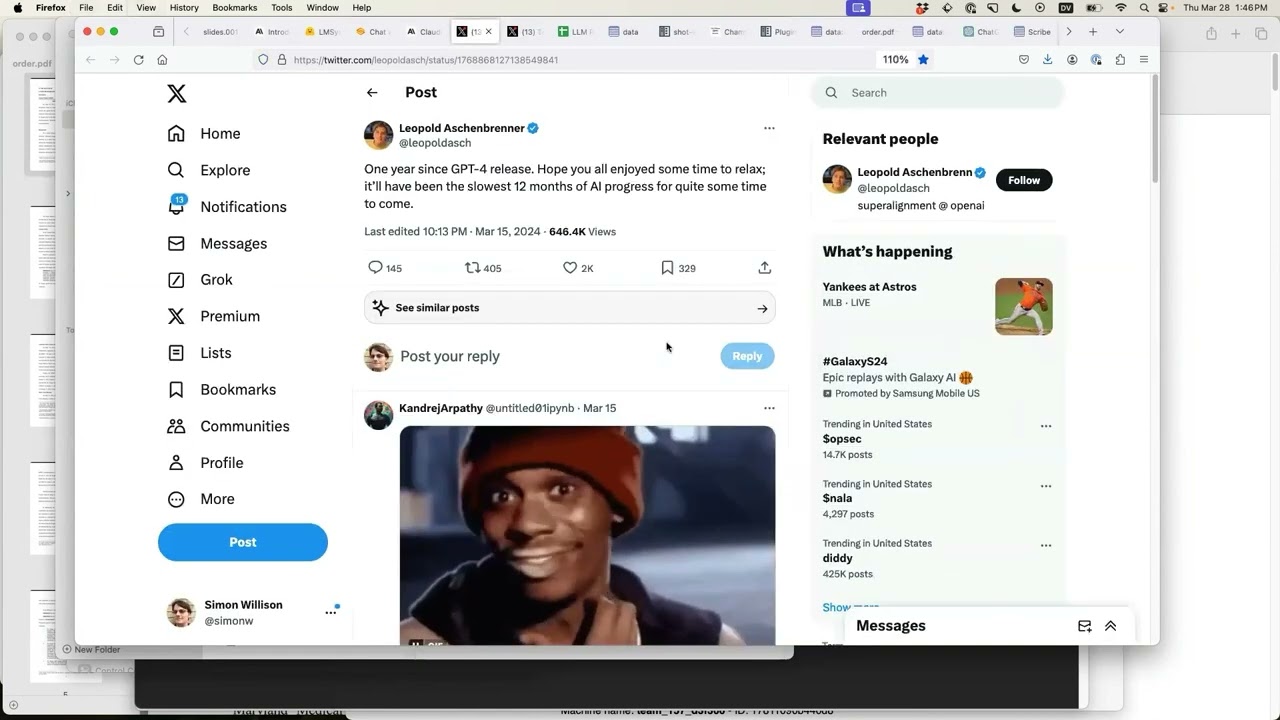This screenshot has height=720, width=1280.
Task: Open the three-dot menu on KandrejArpathy's reply
Action: pos(769,408)
